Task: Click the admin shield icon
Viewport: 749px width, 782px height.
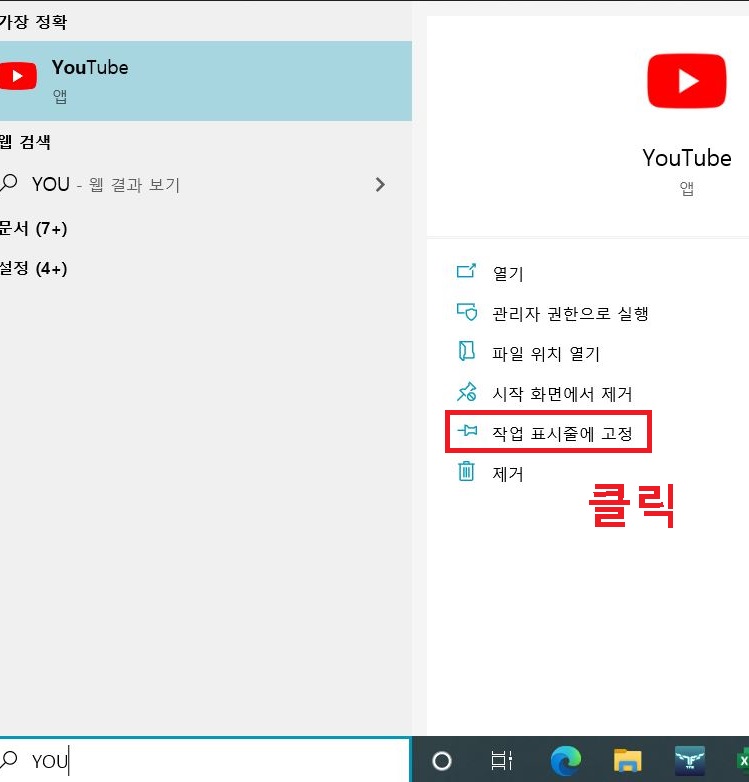Action: (x=467, y=312)
